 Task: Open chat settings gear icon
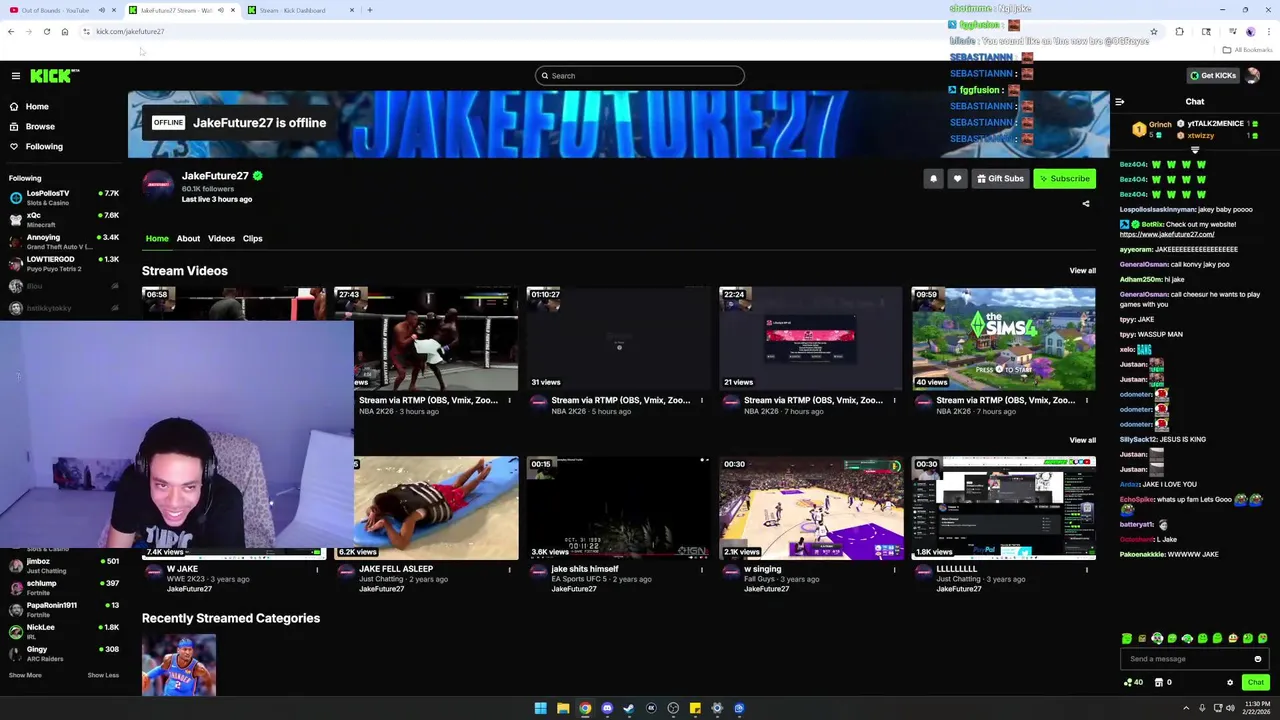pos(1230,682)
